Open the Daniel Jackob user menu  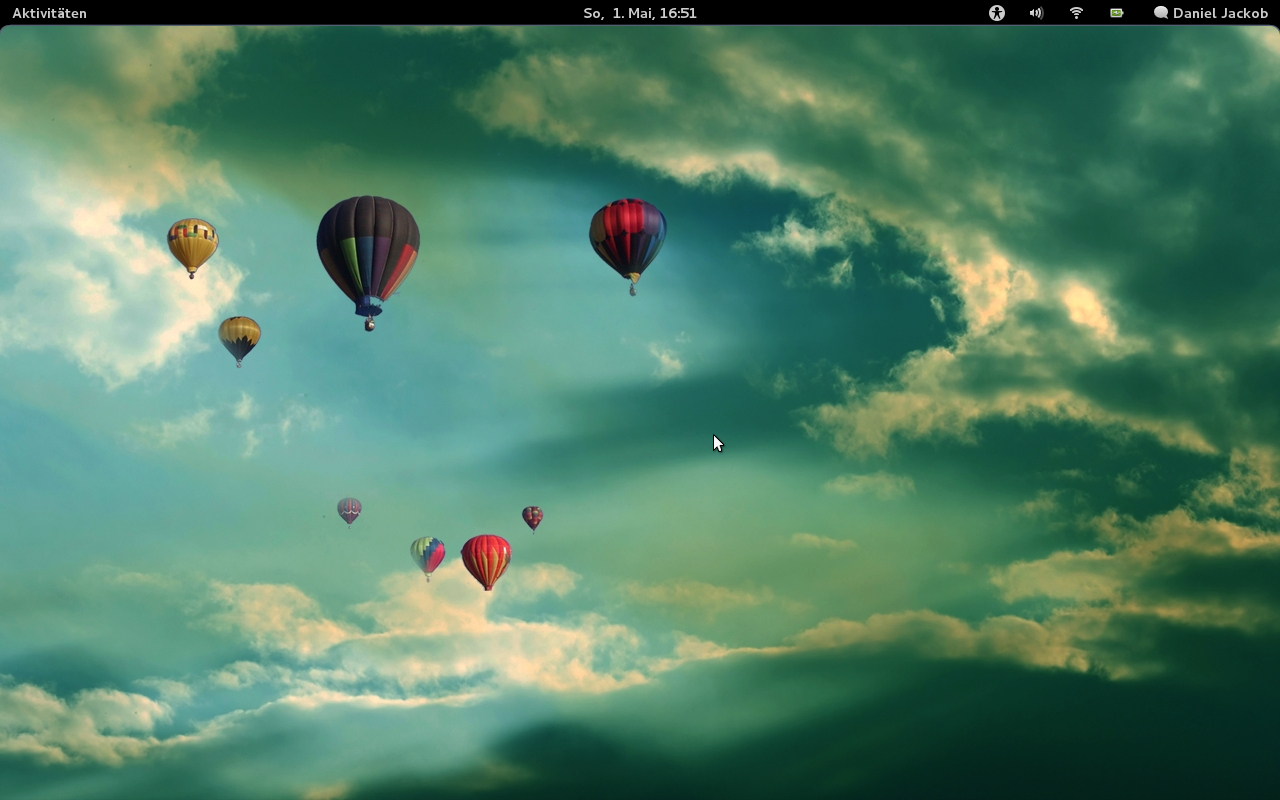(x=1220, y=13)
